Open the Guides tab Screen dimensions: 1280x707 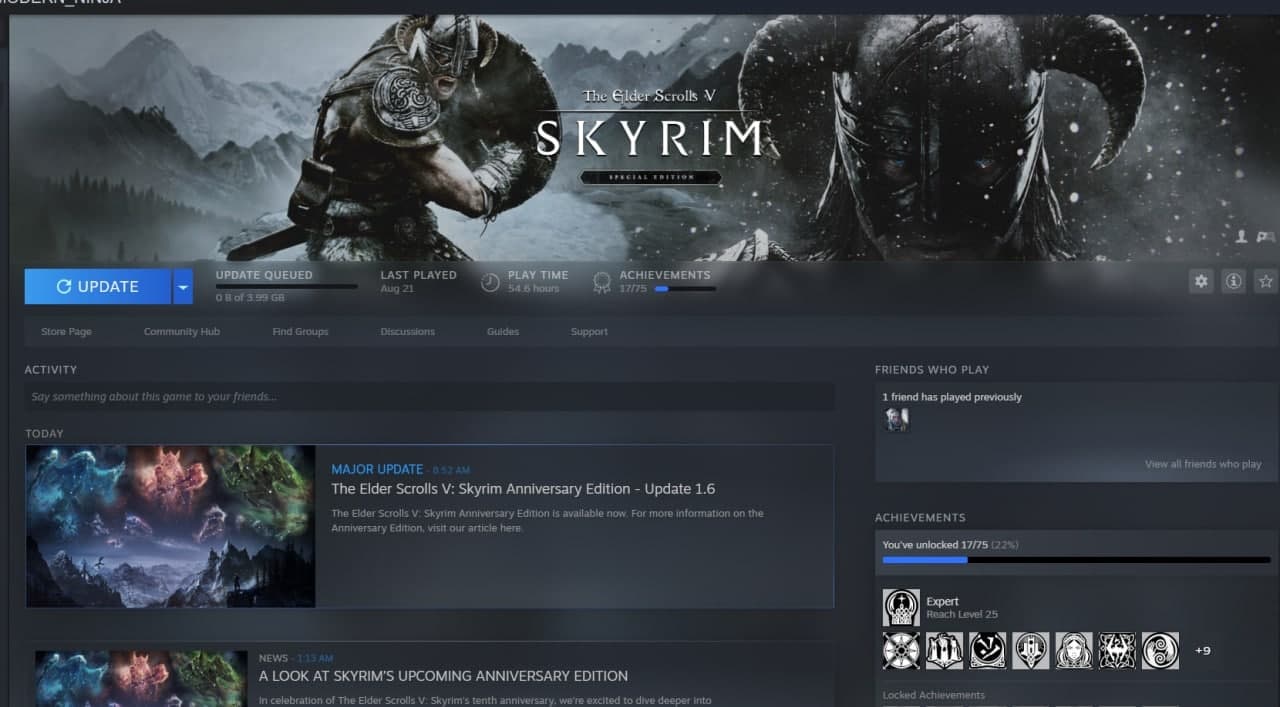(x=503, y=331)
